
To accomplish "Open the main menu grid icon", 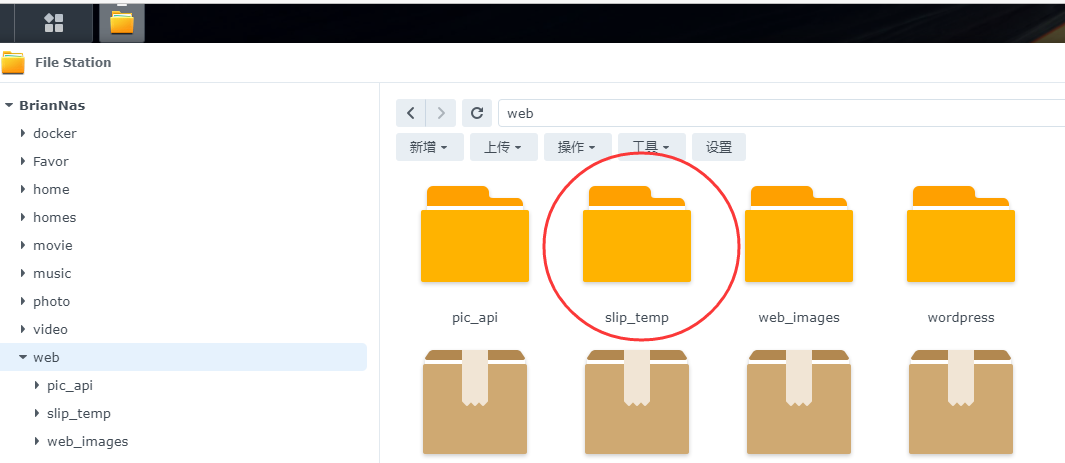I will pyautogui.click(x=54, y=23).
